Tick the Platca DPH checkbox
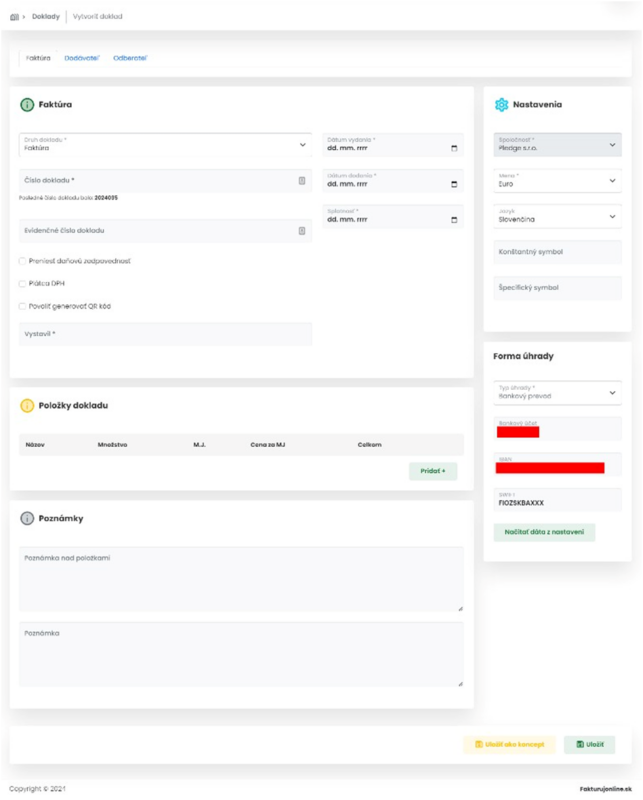Screen dimensions: 643x800 coord(22,284)
